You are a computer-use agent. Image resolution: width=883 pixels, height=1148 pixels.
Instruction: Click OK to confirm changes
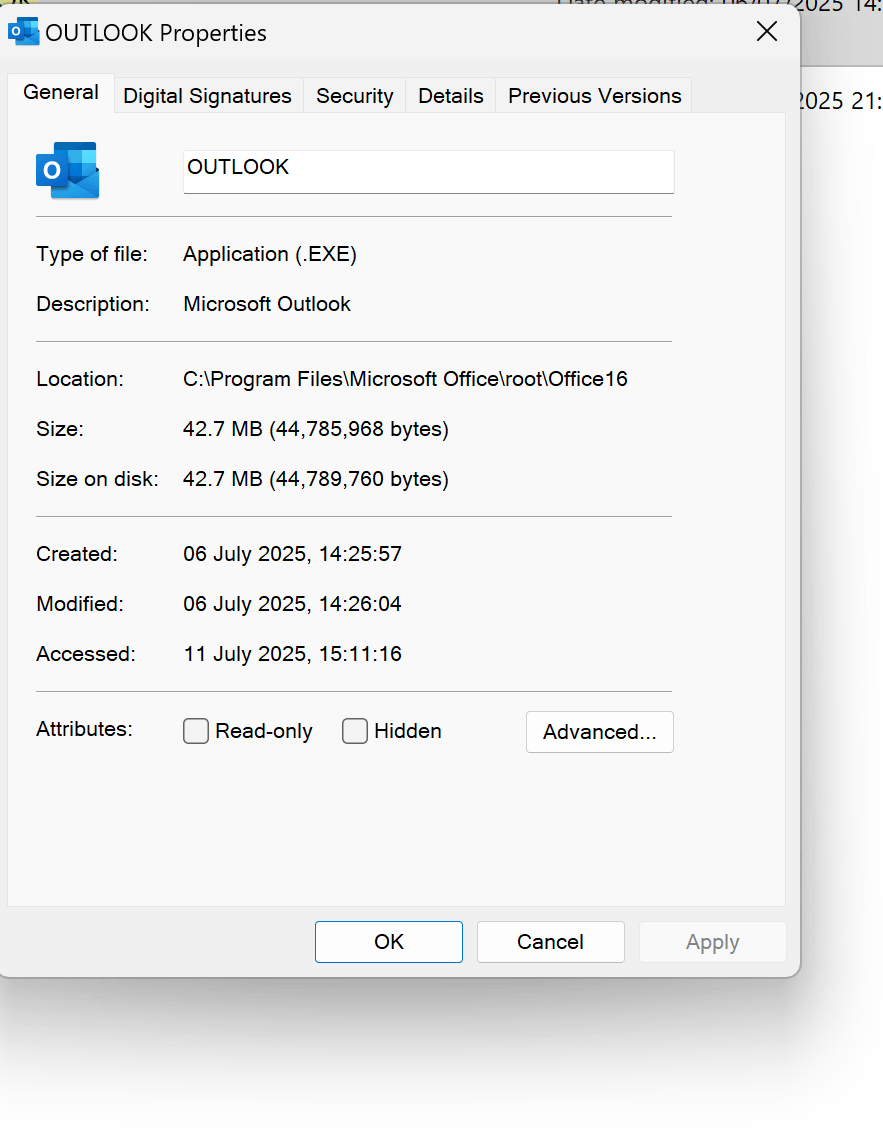tap(388, 941)
